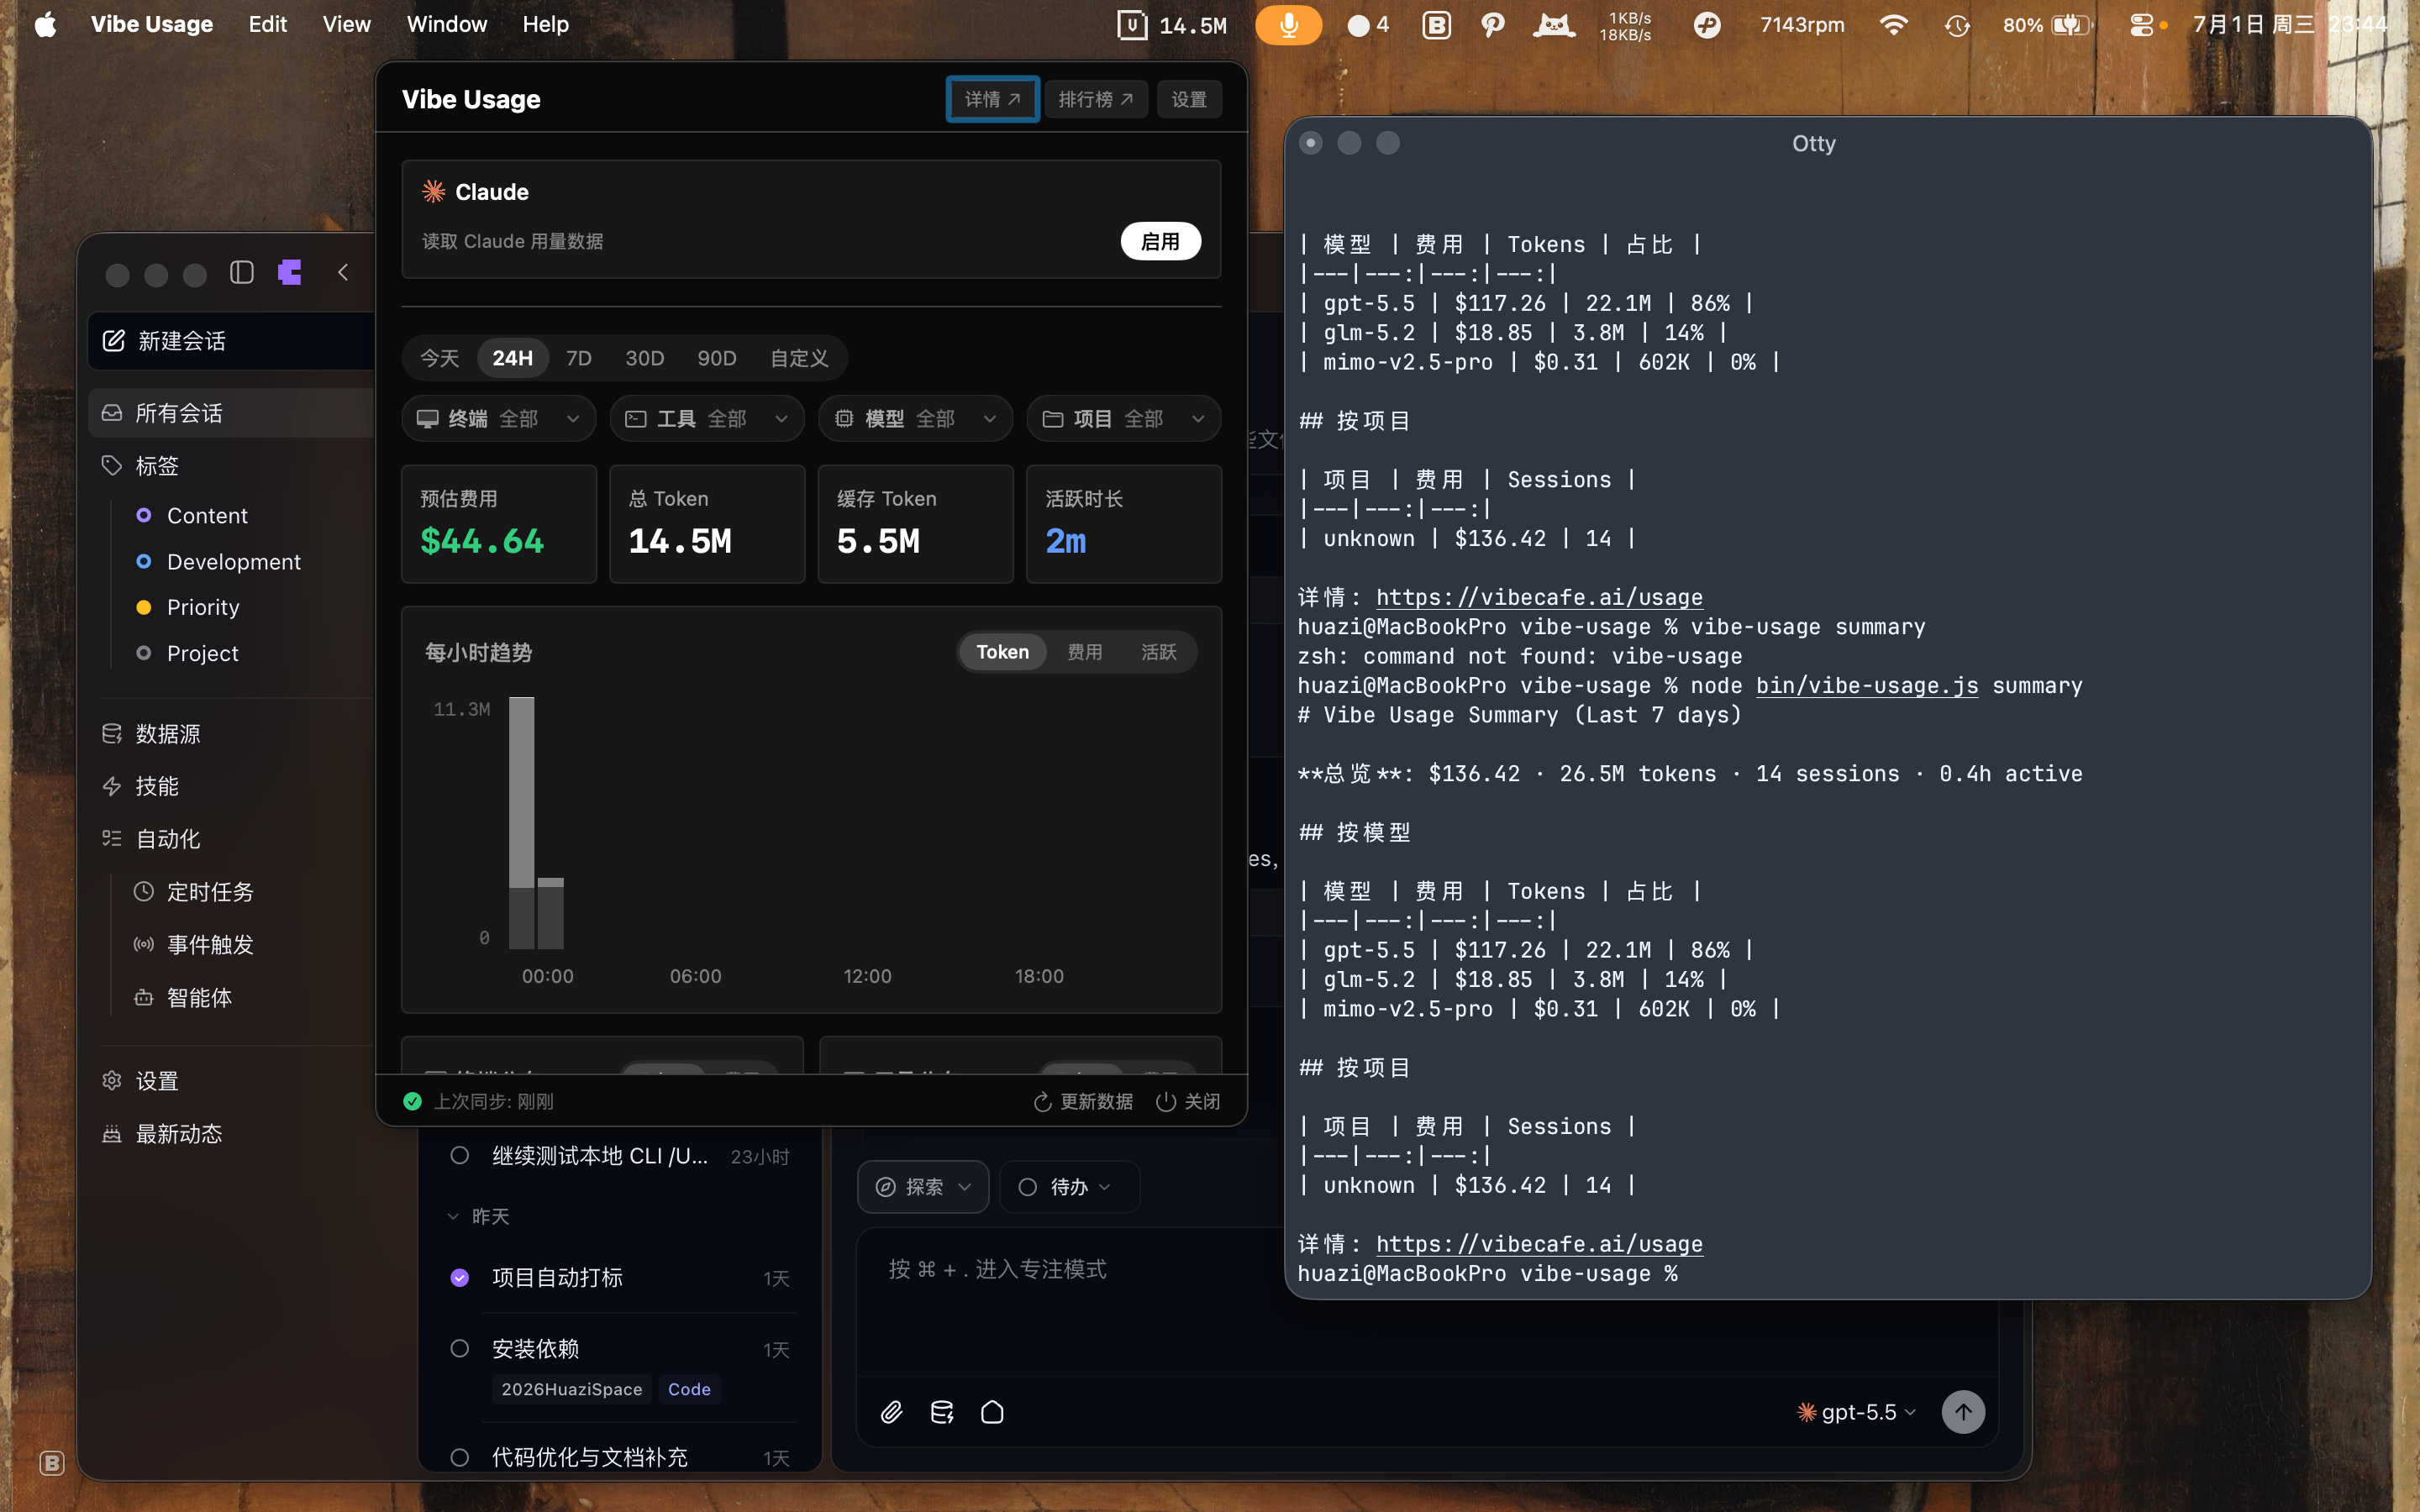The height and width of the screenshot is (1512, 2420).
Task: Toggle status circle of 继续测试本地 CLI task
Action: click(x=459, y=1155)
